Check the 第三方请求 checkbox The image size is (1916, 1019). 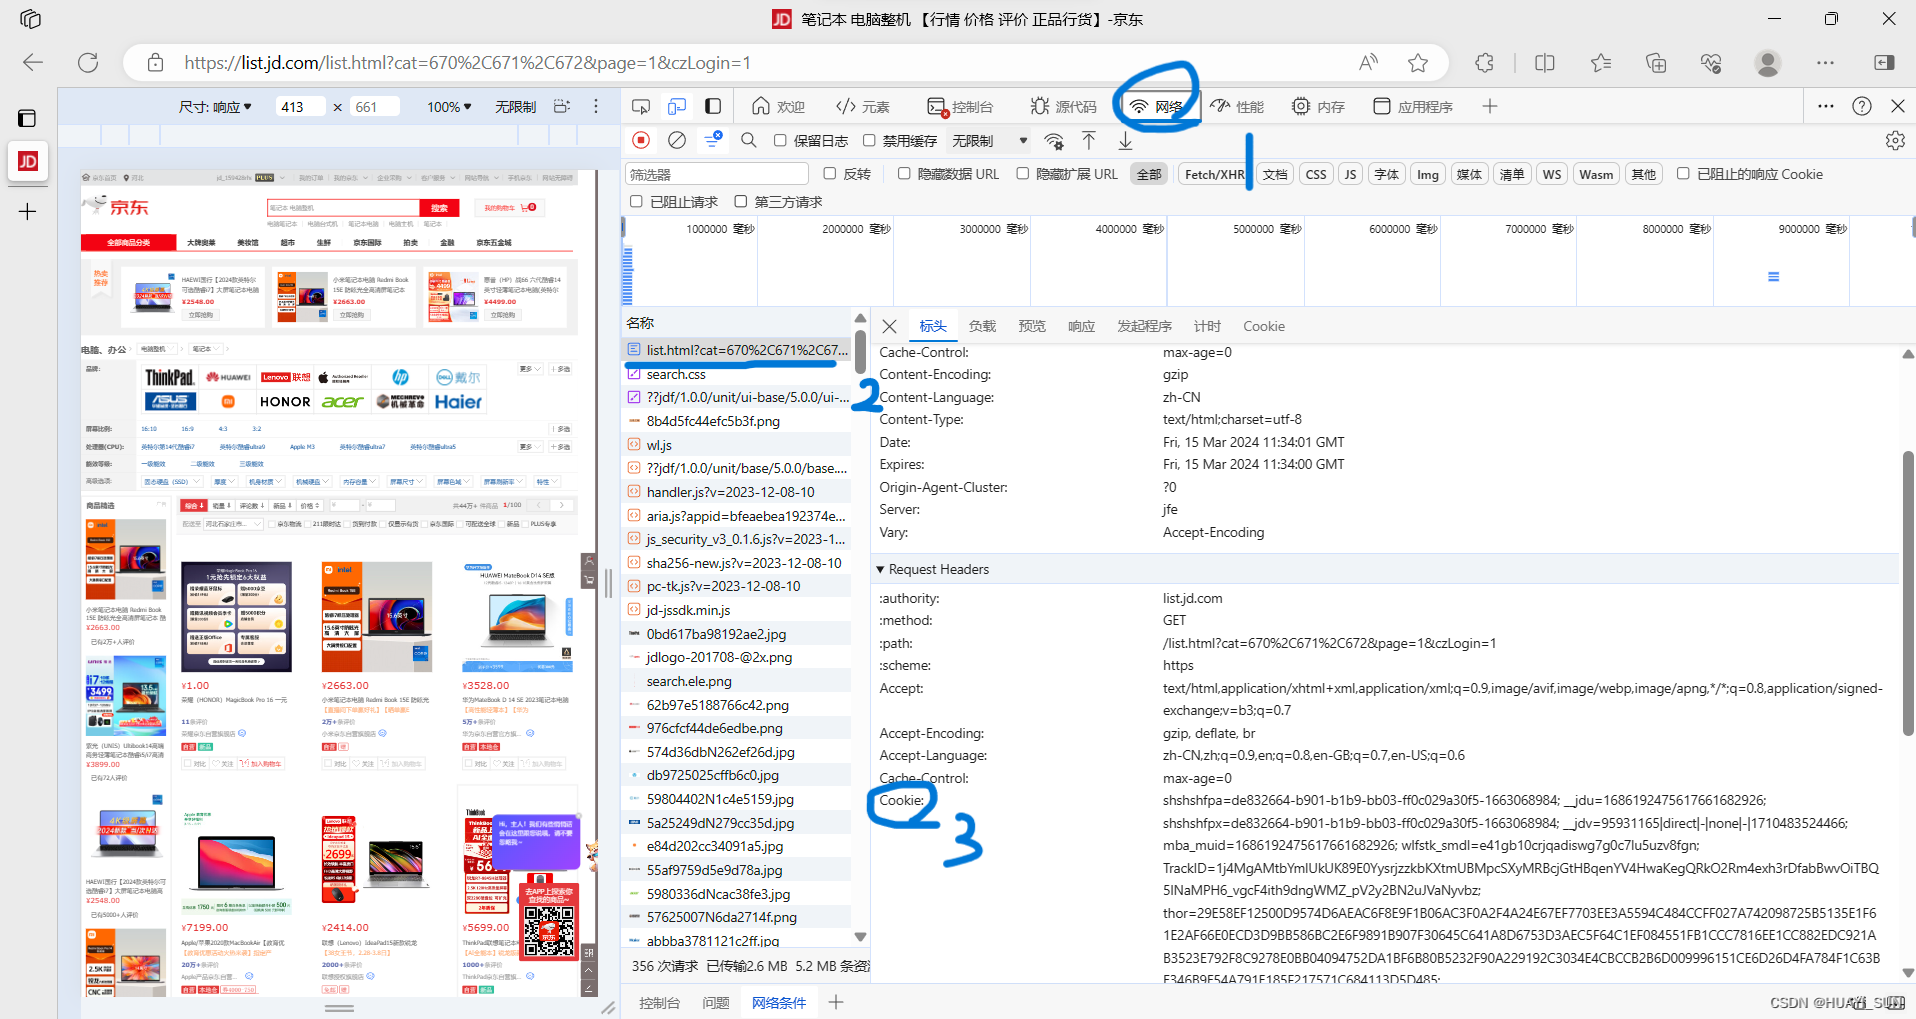(740, 202)
